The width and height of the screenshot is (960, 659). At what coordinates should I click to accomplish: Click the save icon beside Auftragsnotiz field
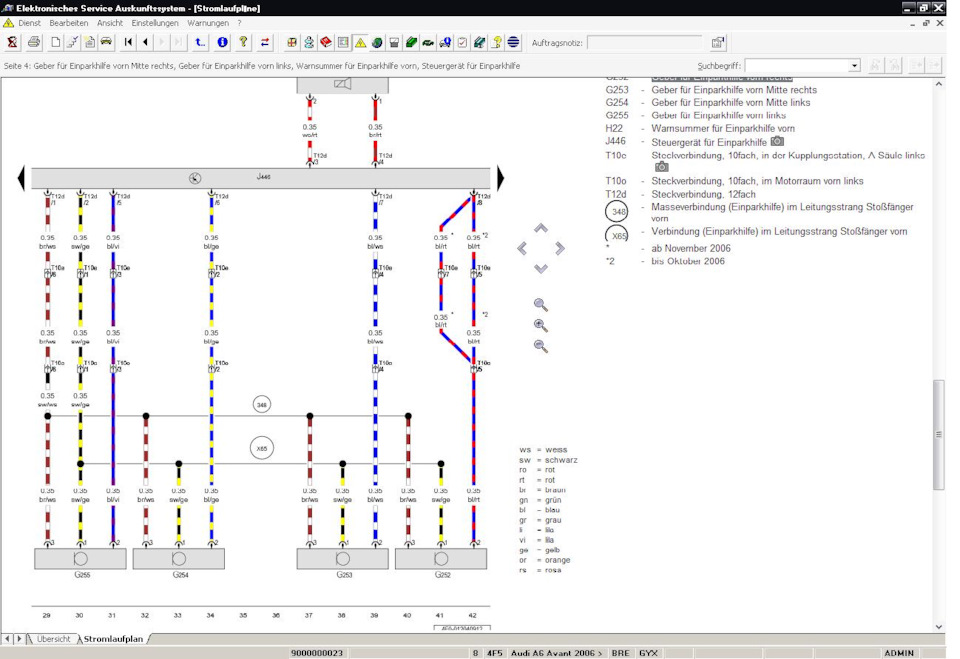(718, 43)
